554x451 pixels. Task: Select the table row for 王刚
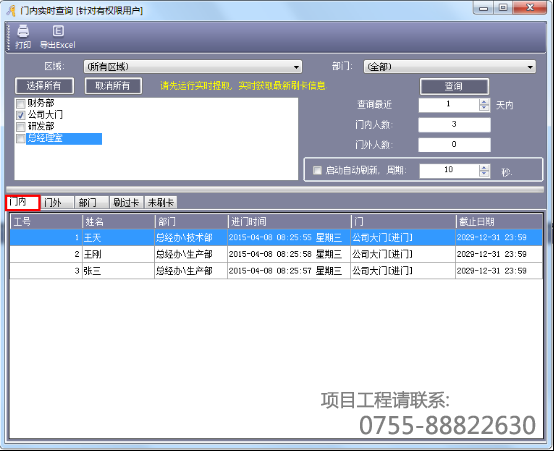click(276, 254)
